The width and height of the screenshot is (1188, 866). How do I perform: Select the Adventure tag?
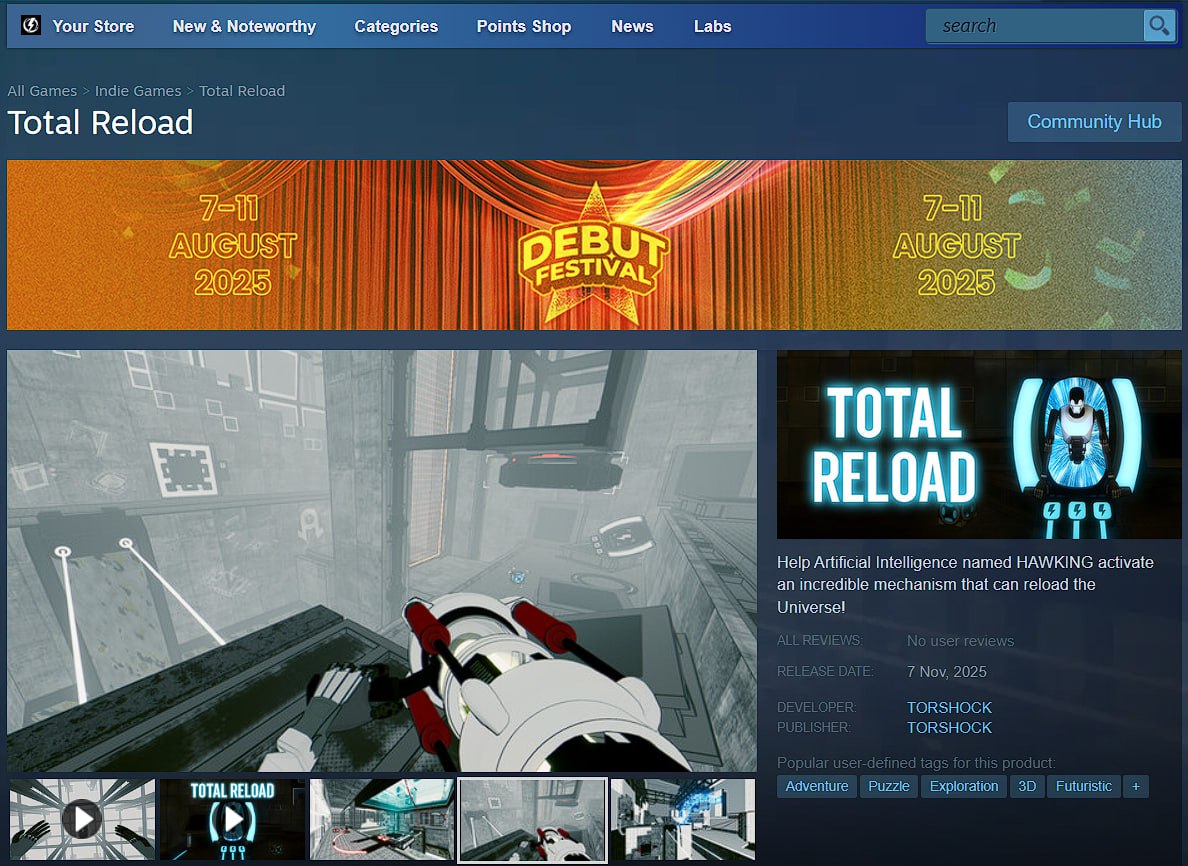pyautogui.click(x=817, y=786)
